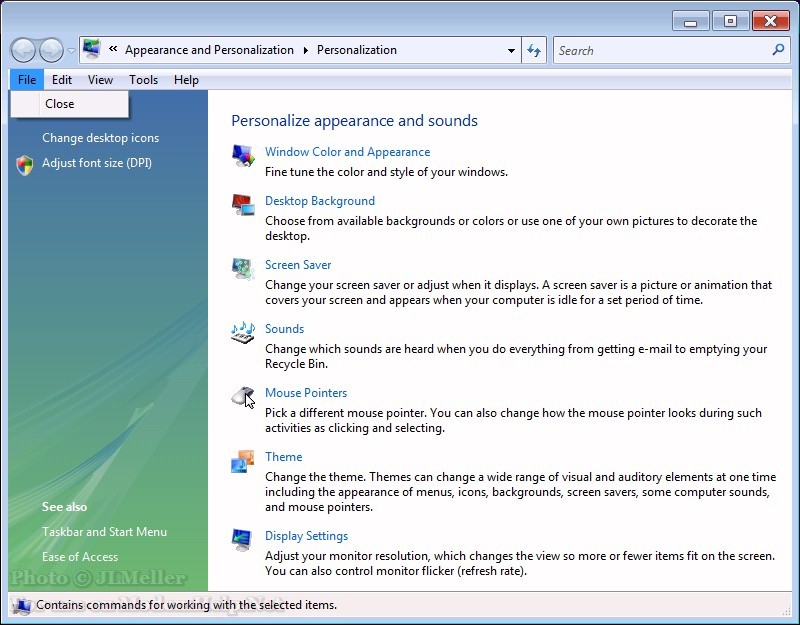This screenshot has width=800, height=625.
Task: Close the Personalization window
Action: (x=770, y=21)
